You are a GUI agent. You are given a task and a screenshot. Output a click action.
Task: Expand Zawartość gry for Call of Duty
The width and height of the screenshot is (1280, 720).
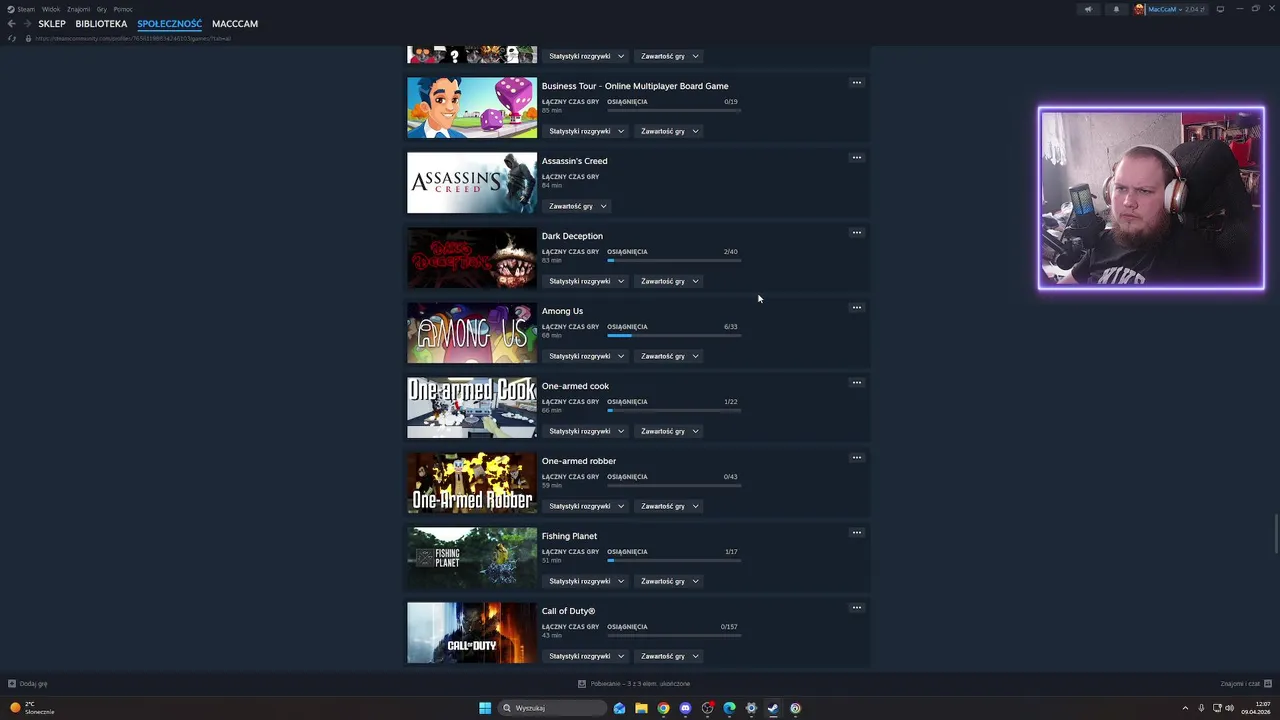pos(669,656)
